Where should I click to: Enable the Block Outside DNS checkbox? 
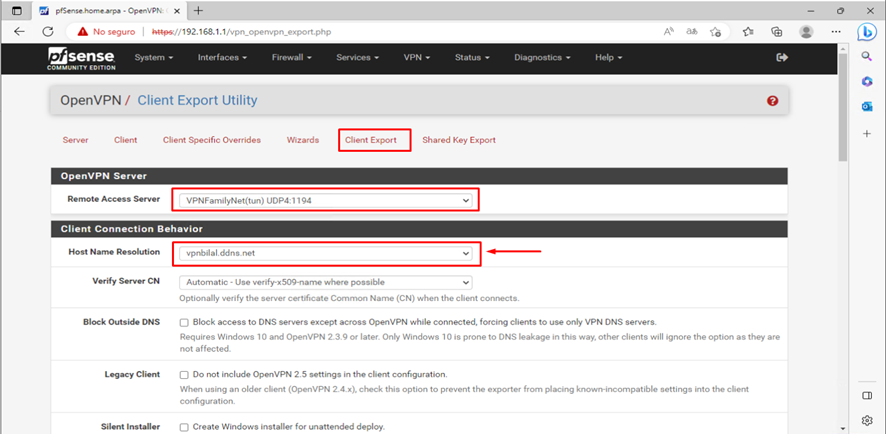pyautogui.click(x=184, y=323)
